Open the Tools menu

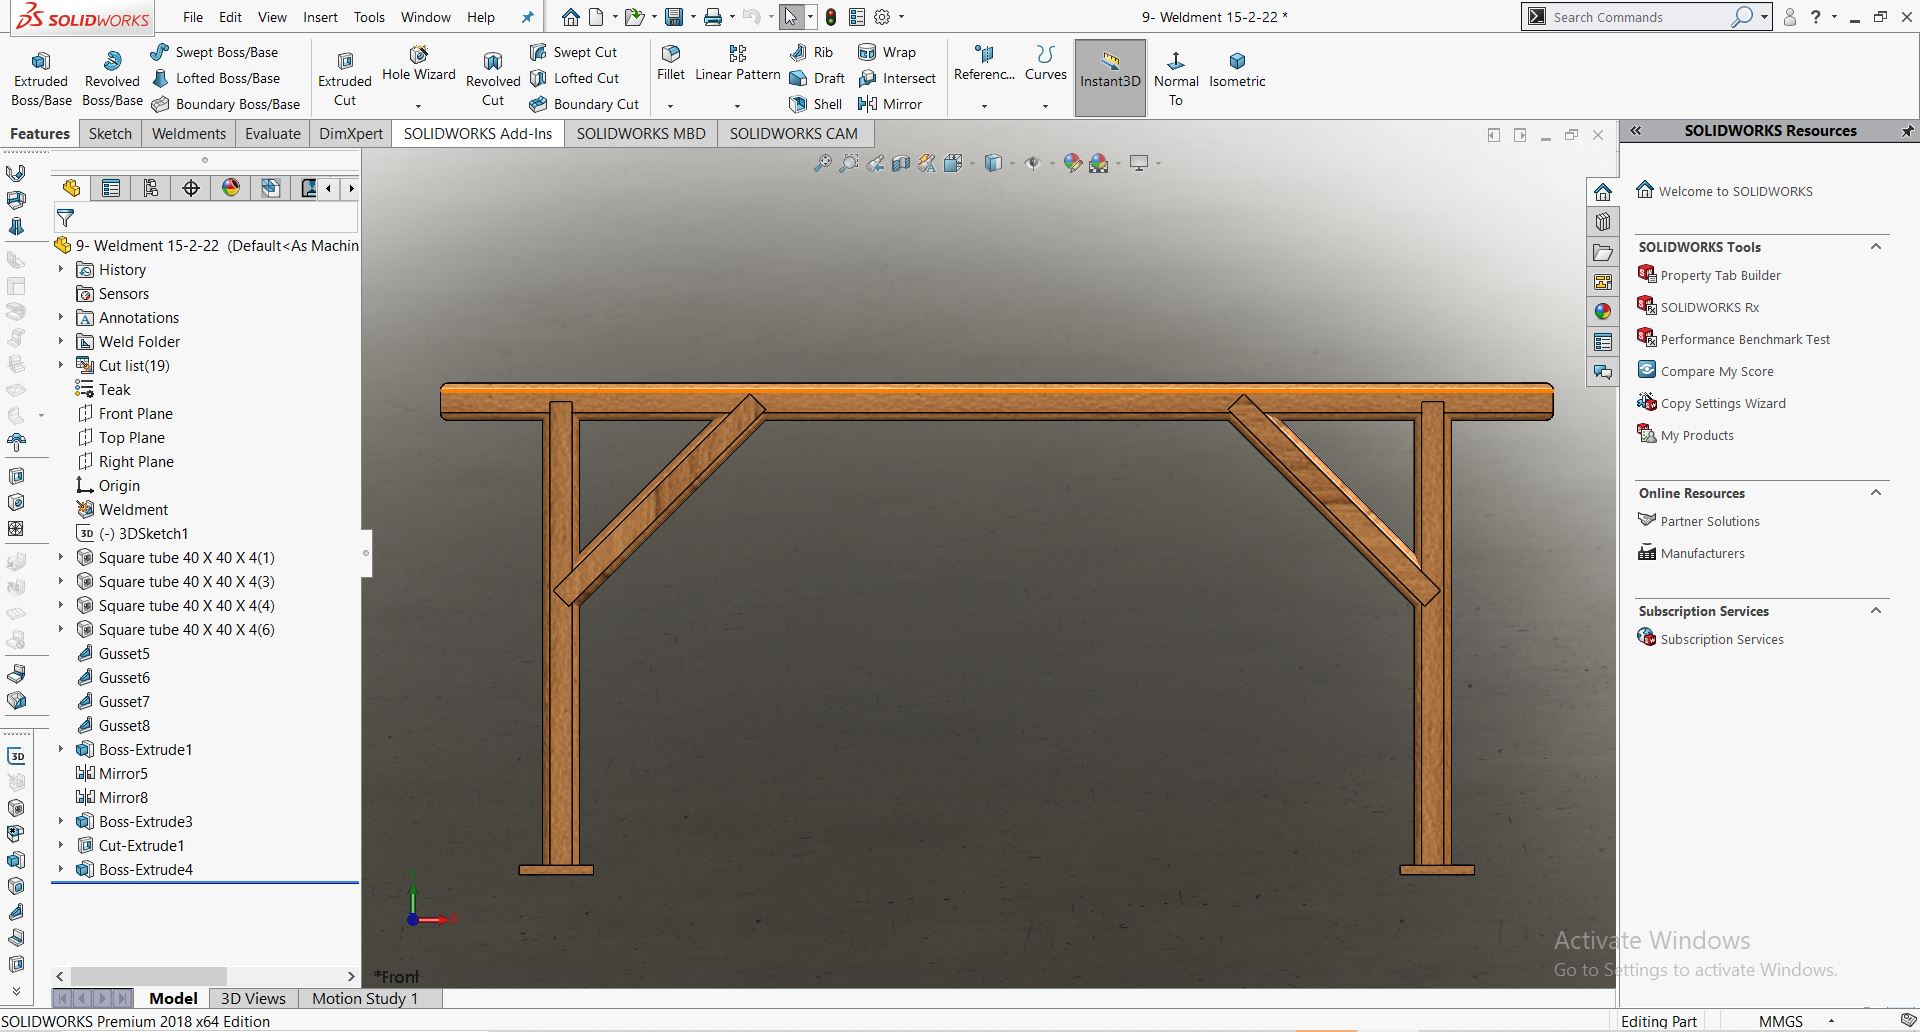point(369,17)
